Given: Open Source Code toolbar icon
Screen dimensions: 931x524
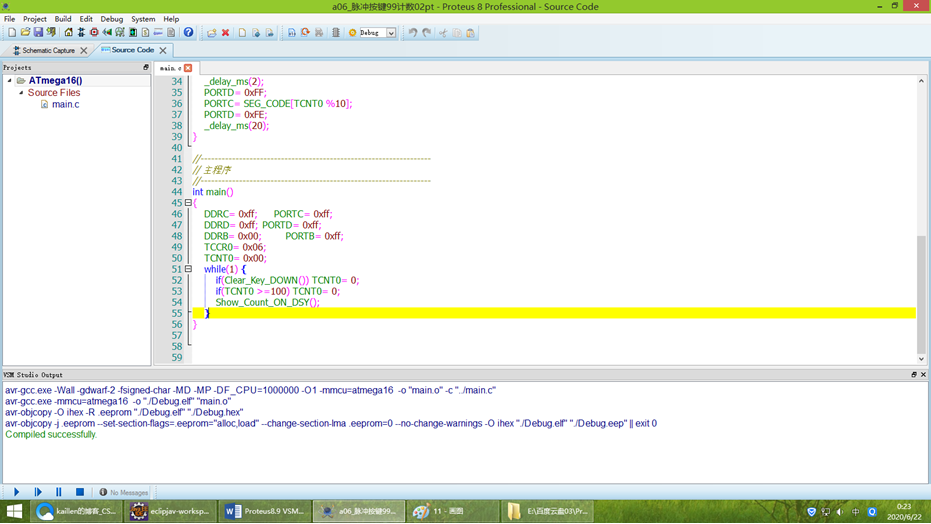Looking at the screenshot, I should [x=158, y=33].
